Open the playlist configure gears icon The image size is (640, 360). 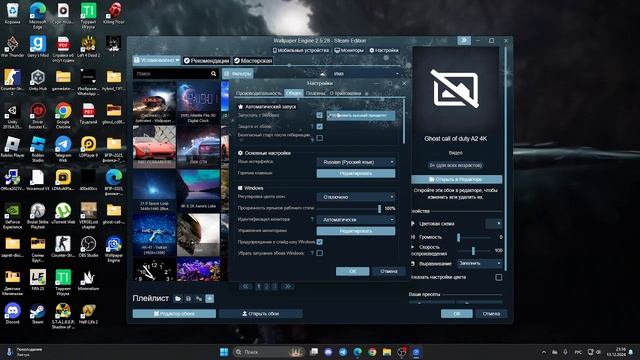tap(199, 299)
